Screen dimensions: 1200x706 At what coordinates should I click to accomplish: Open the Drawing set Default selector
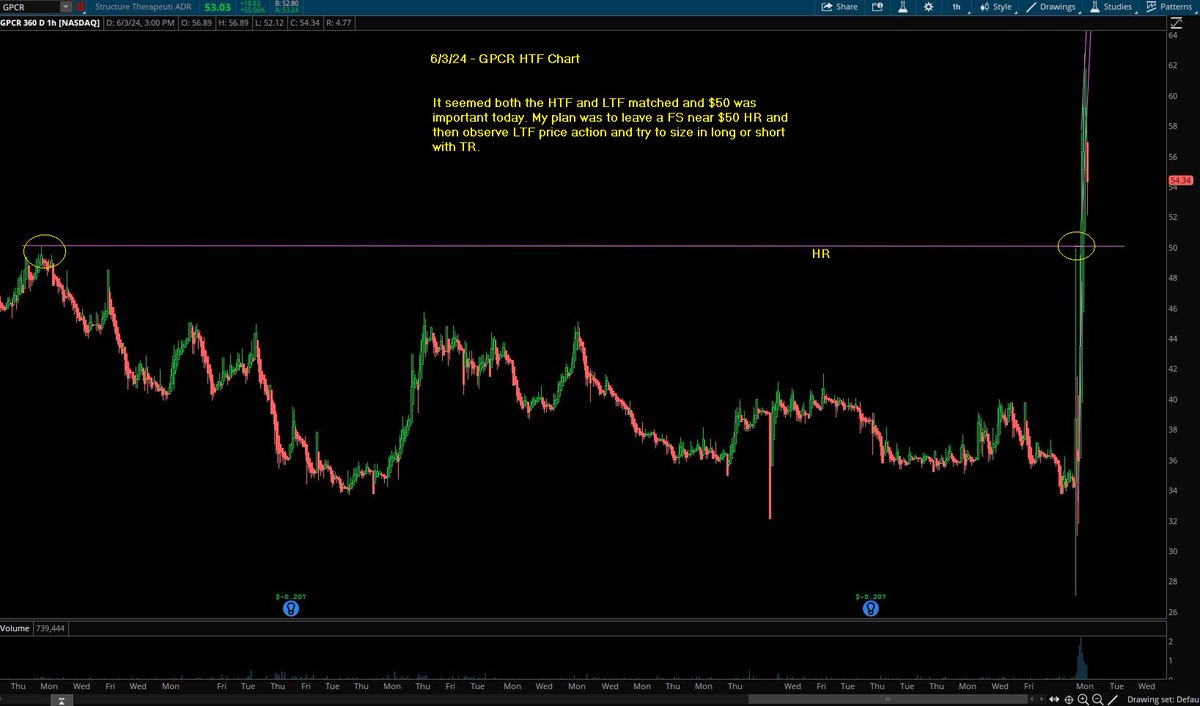(1163, 700)
